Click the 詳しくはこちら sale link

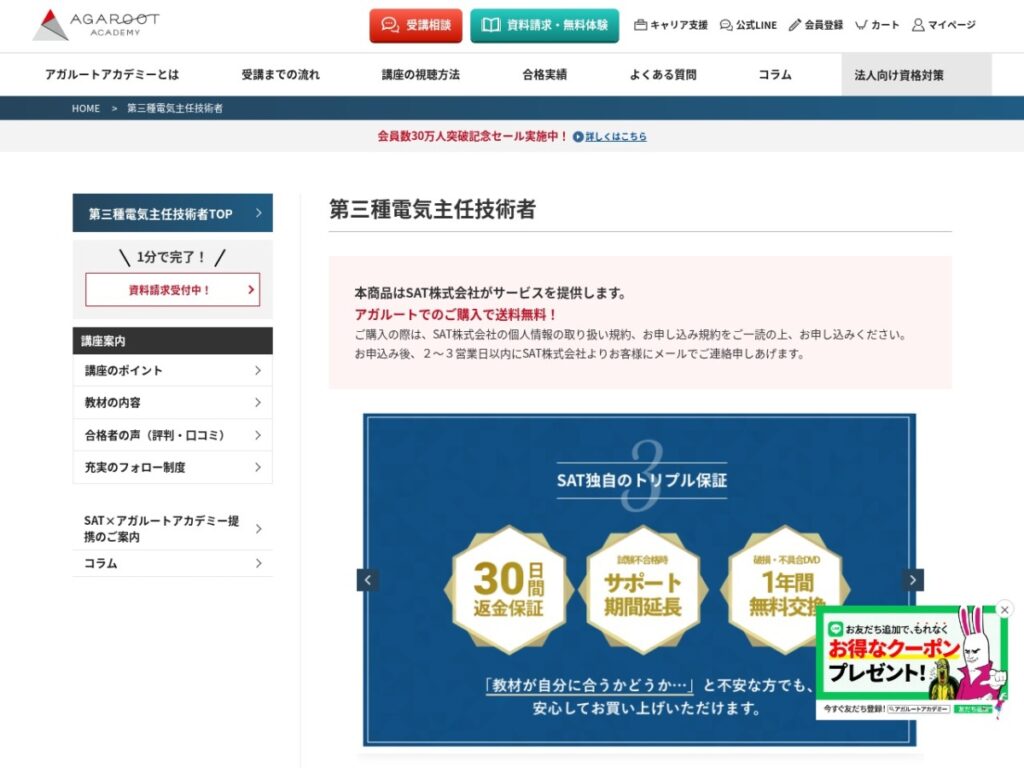pyautogui.click(x=616, y=136)
